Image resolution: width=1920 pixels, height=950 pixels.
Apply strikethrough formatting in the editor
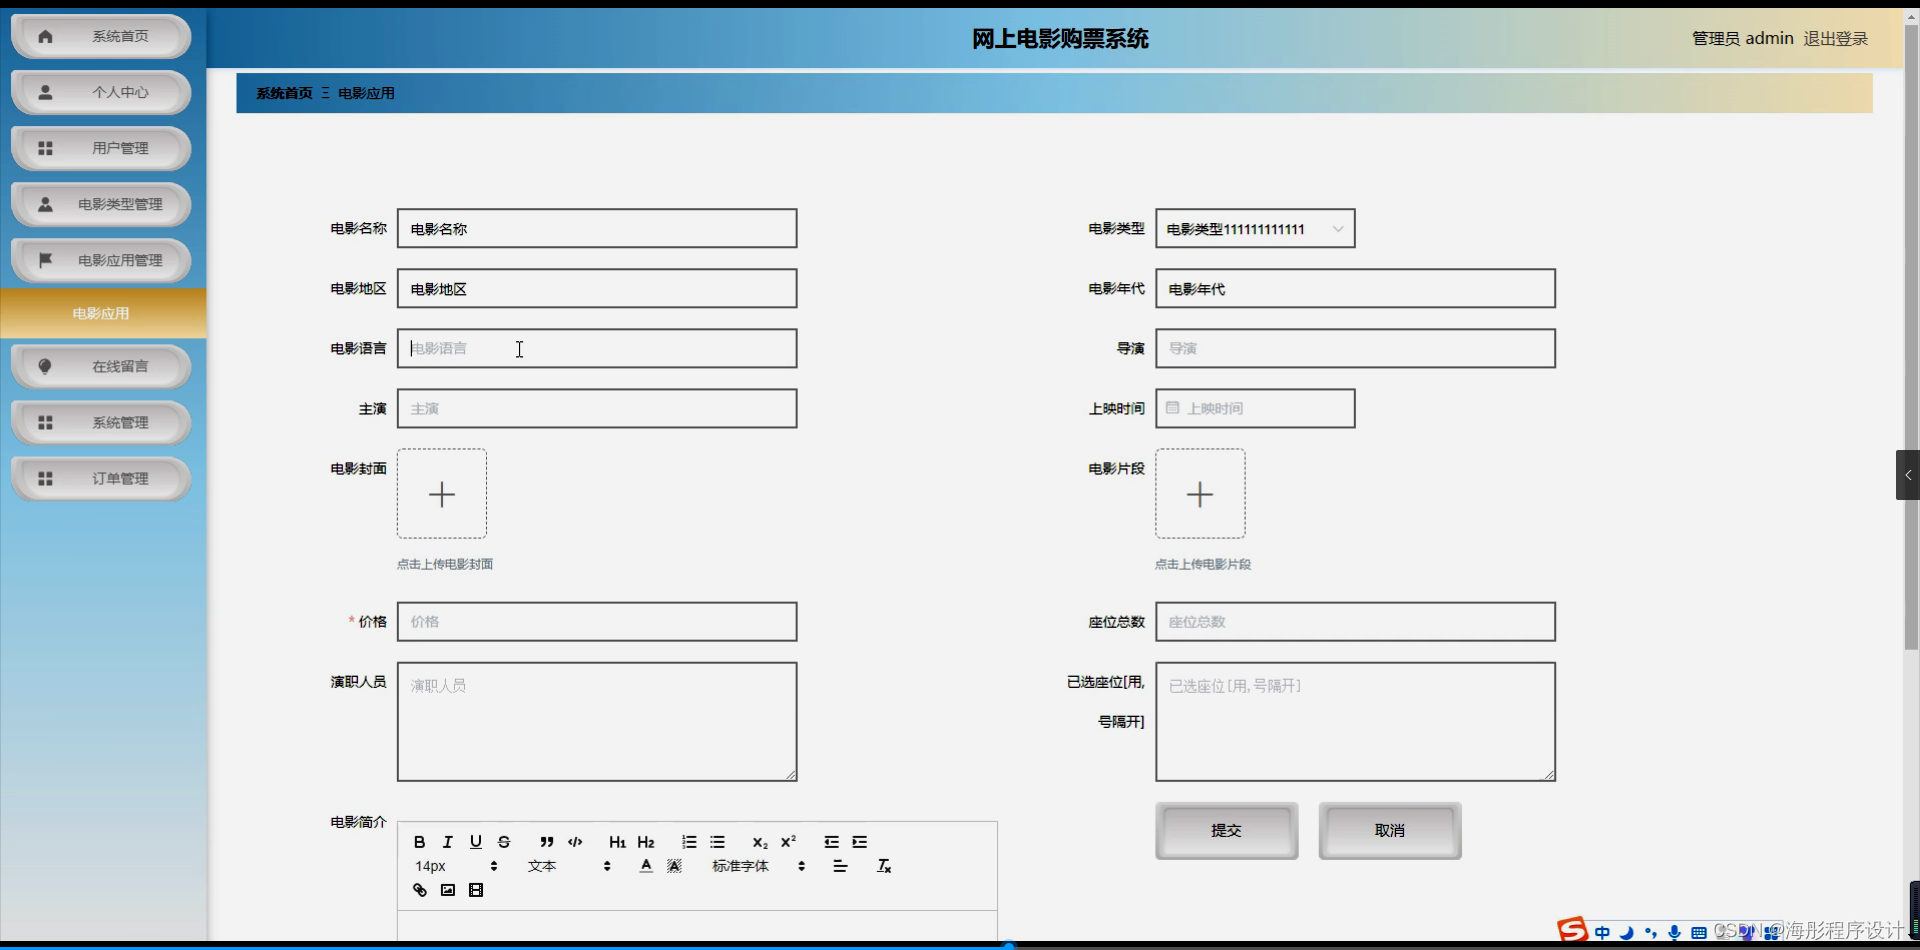click(504, 841)
